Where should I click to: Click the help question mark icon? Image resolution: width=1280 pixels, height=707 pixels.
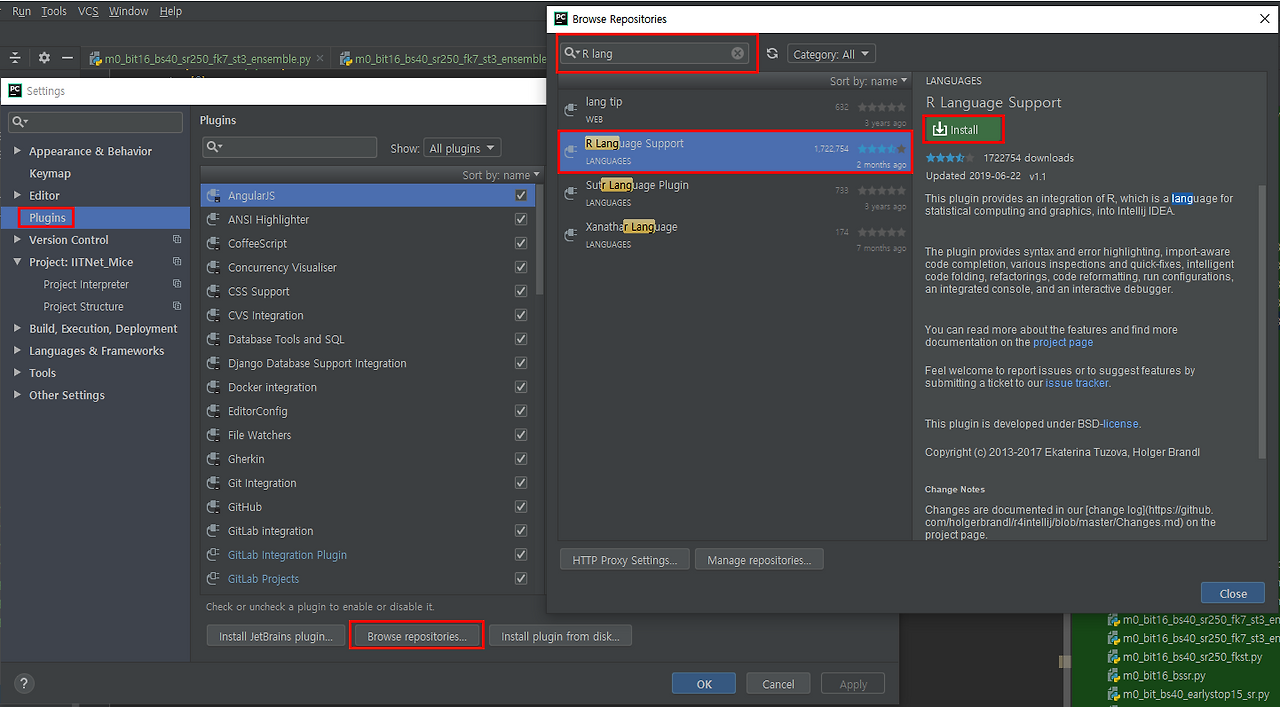[23, 683]
